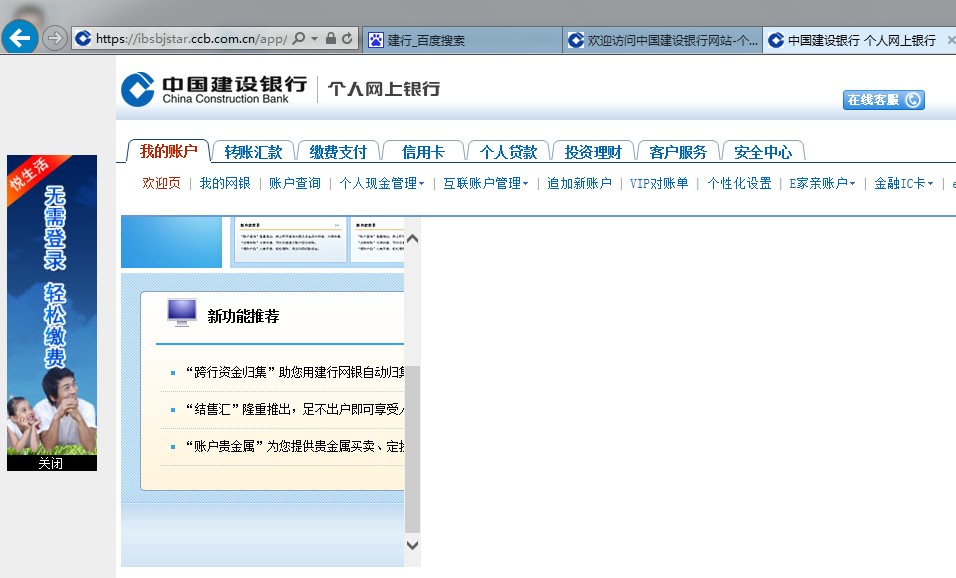The width and height of the screenshot is (956, 578).
Task: Click the 追加新账户 submenu link
Action: point(579,184)
